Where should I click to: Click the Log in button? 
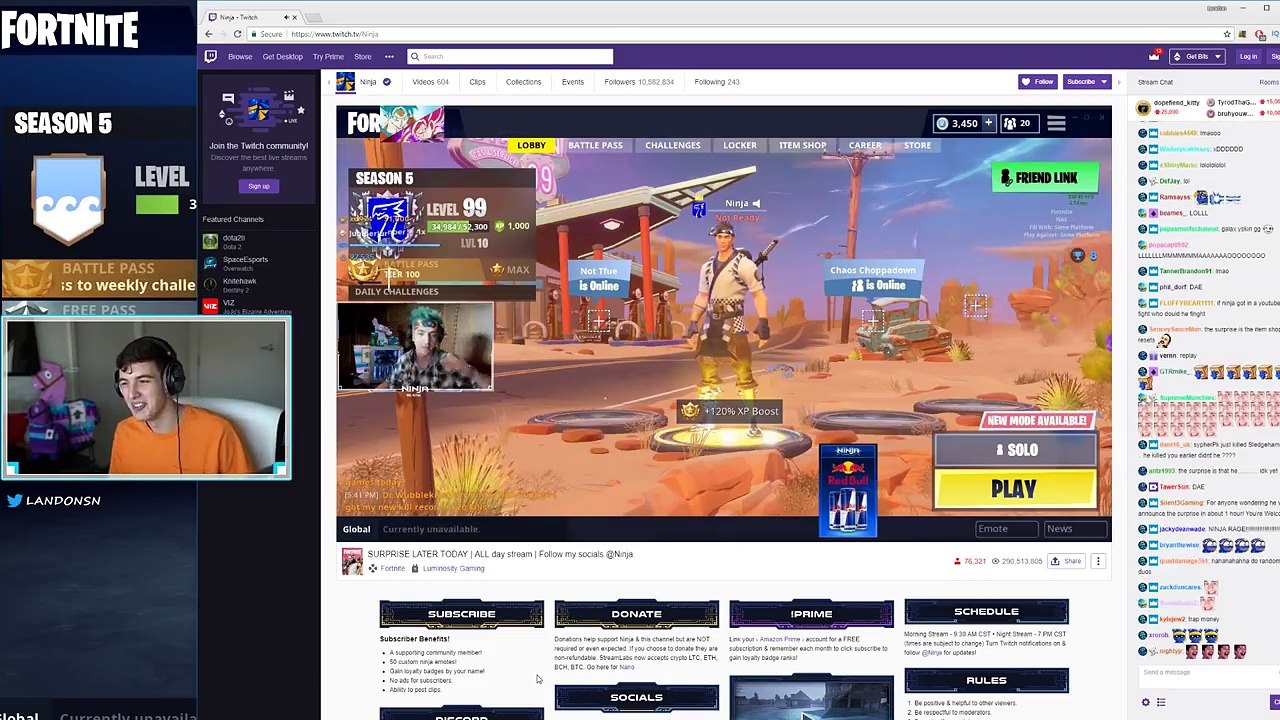pos(1248,57)
